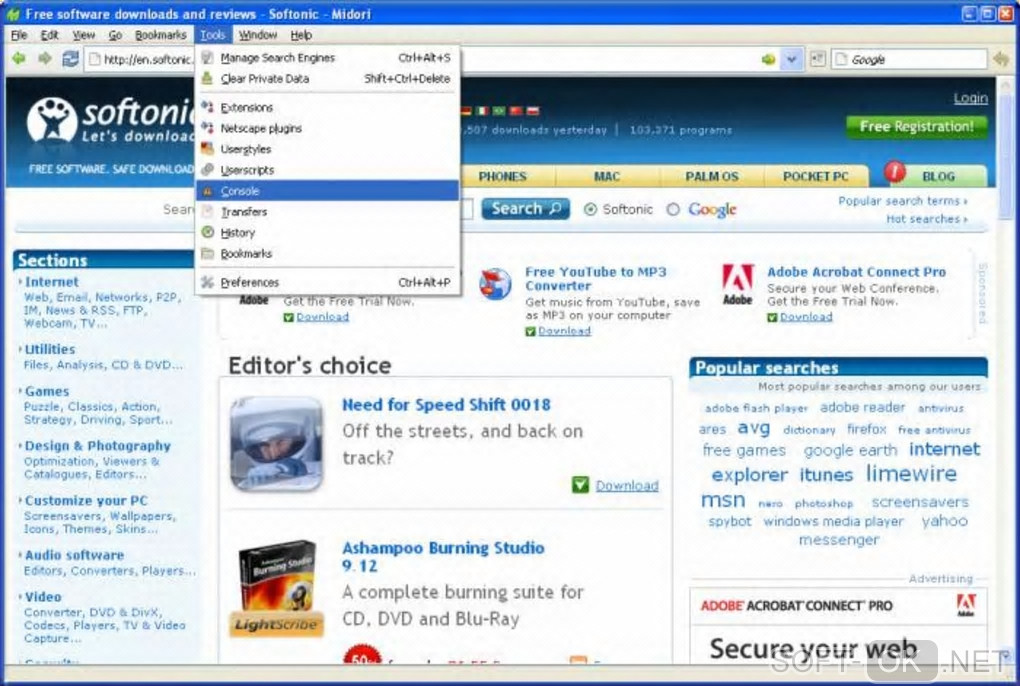Image resolution: width=1020 pixels, height=686 pixels.
Task: Choose Manage Search Engines from Tools menu
Action: point(327,58)
